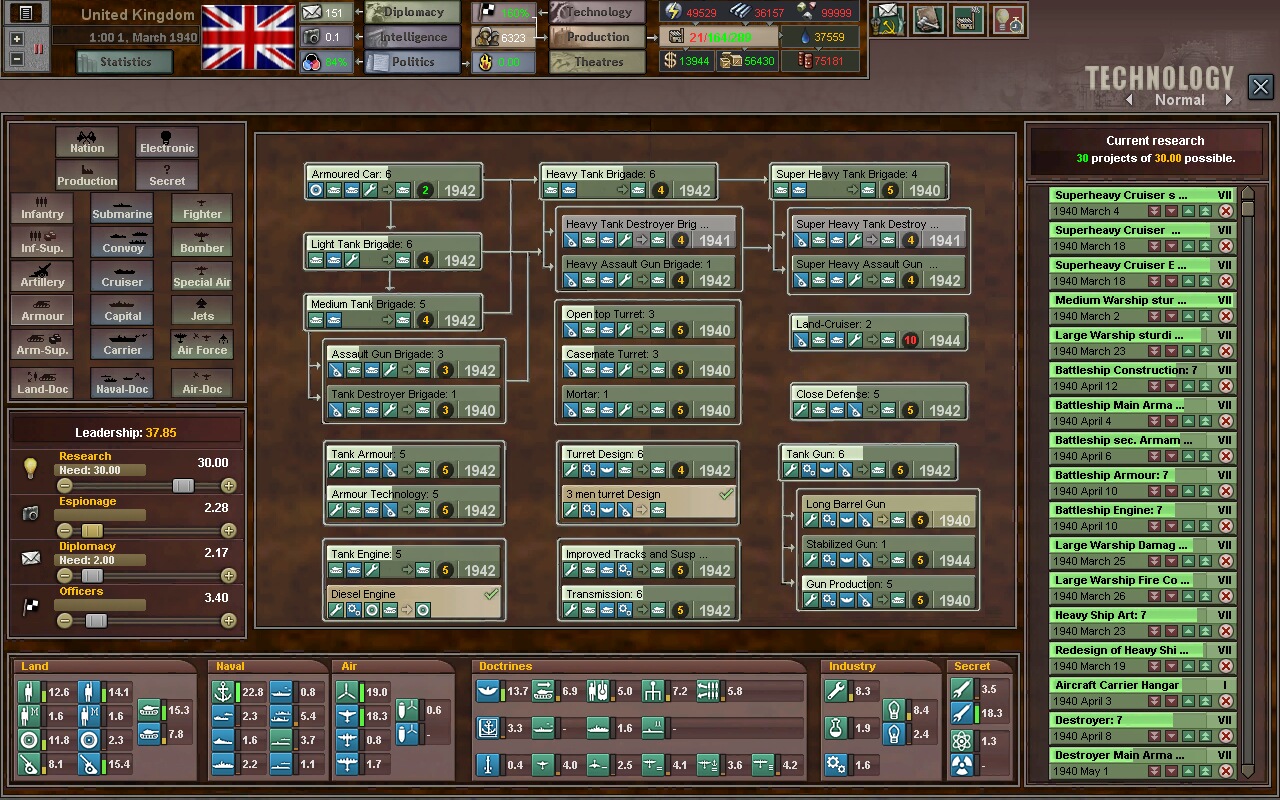This screenshot has width=1280, height=800.
Task: Click the crude oil droplet icon
Action: [x=803, y=37]
